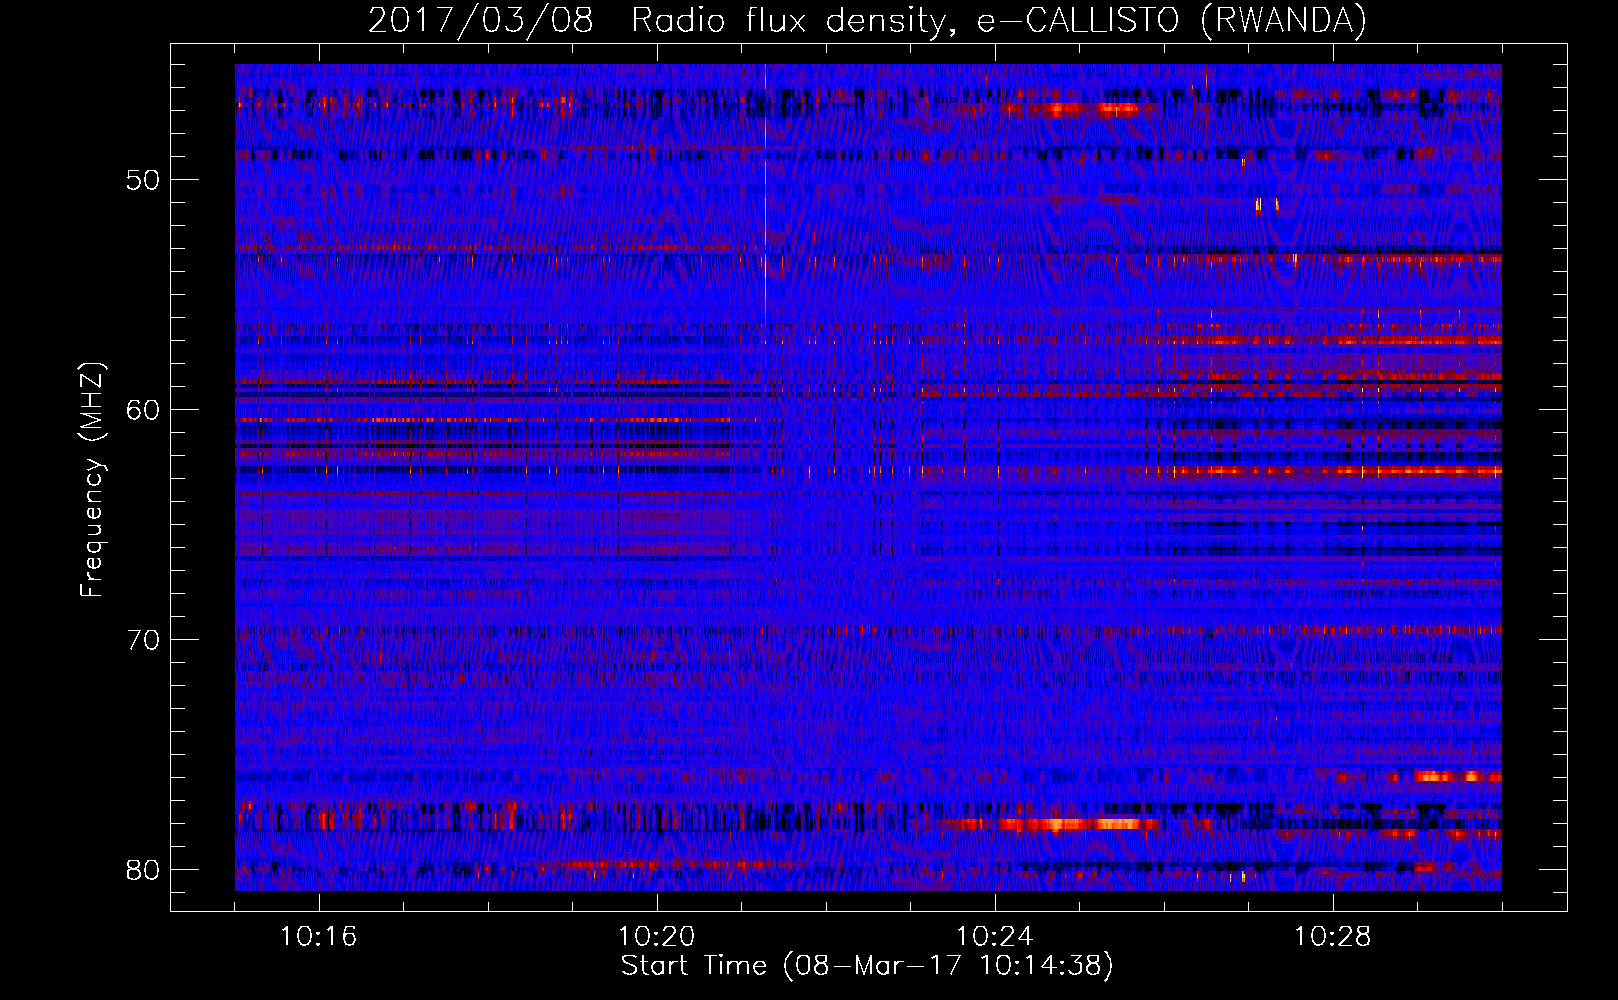Click the 'Frequency (MHZ)' axis label
Viewport: 1618px width, 1000px height.
tap(92, 480)
